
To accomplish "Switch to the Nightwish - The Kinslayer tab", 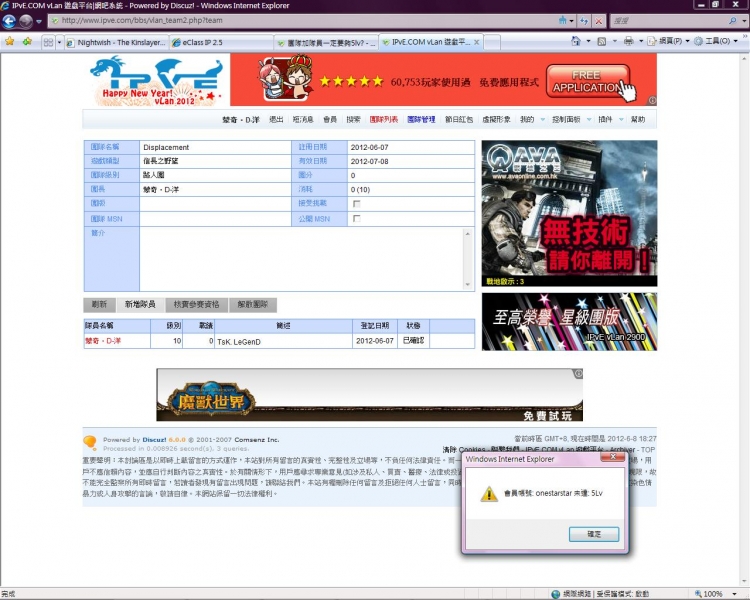I will point(117,43).
